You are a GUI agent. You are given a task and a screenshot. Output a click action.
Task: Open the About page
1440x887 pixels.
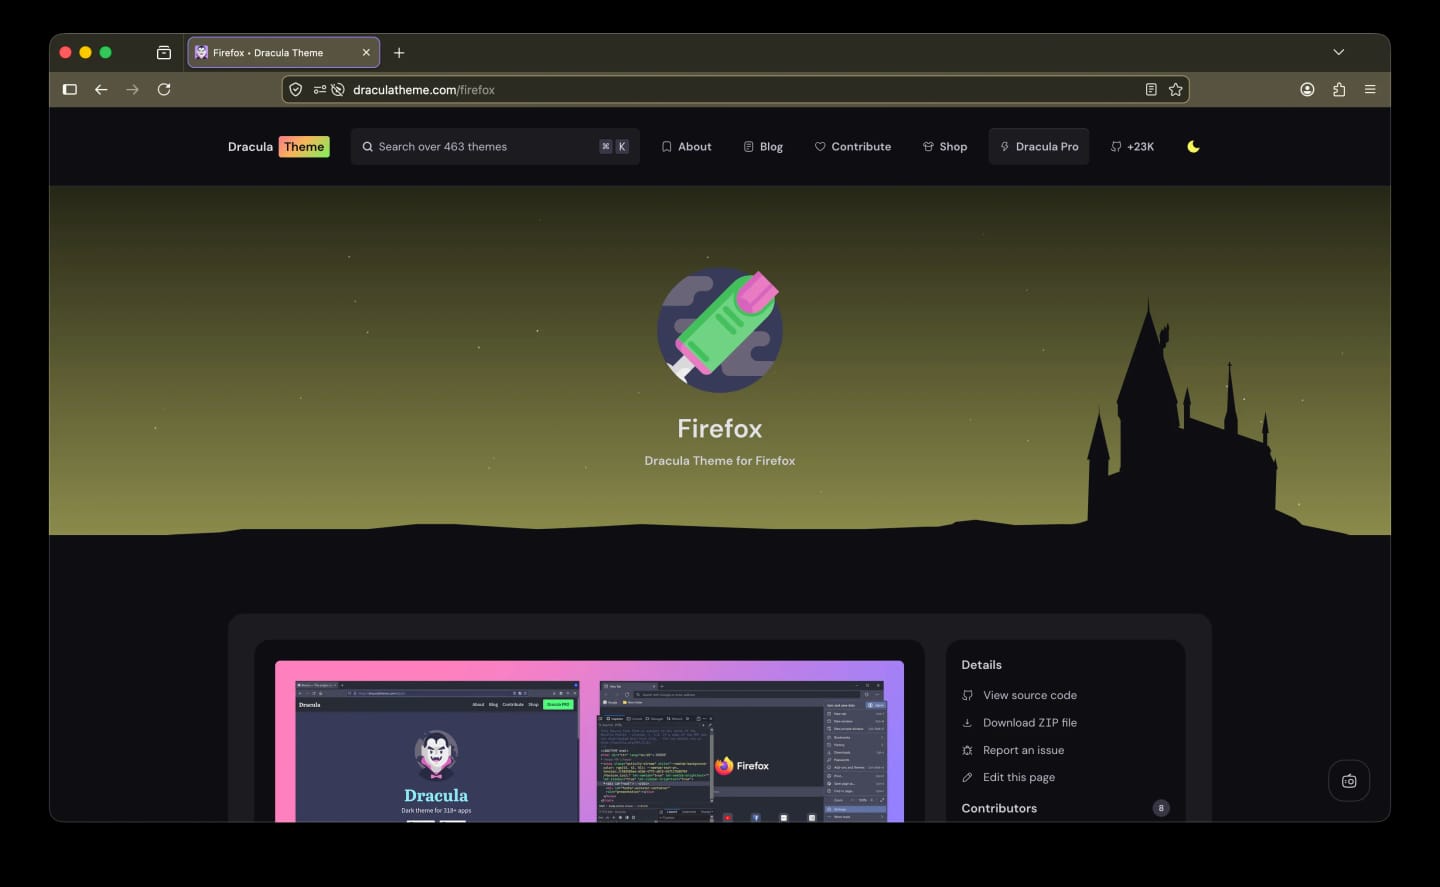click(x=686, y=146)
